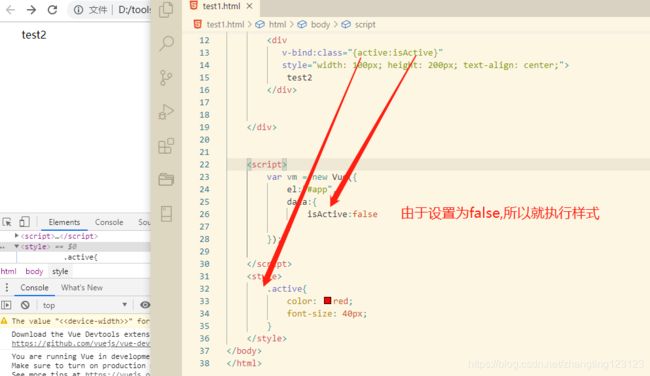
Task: Click test2 text in browser page
Action: (x=34, y=35)
